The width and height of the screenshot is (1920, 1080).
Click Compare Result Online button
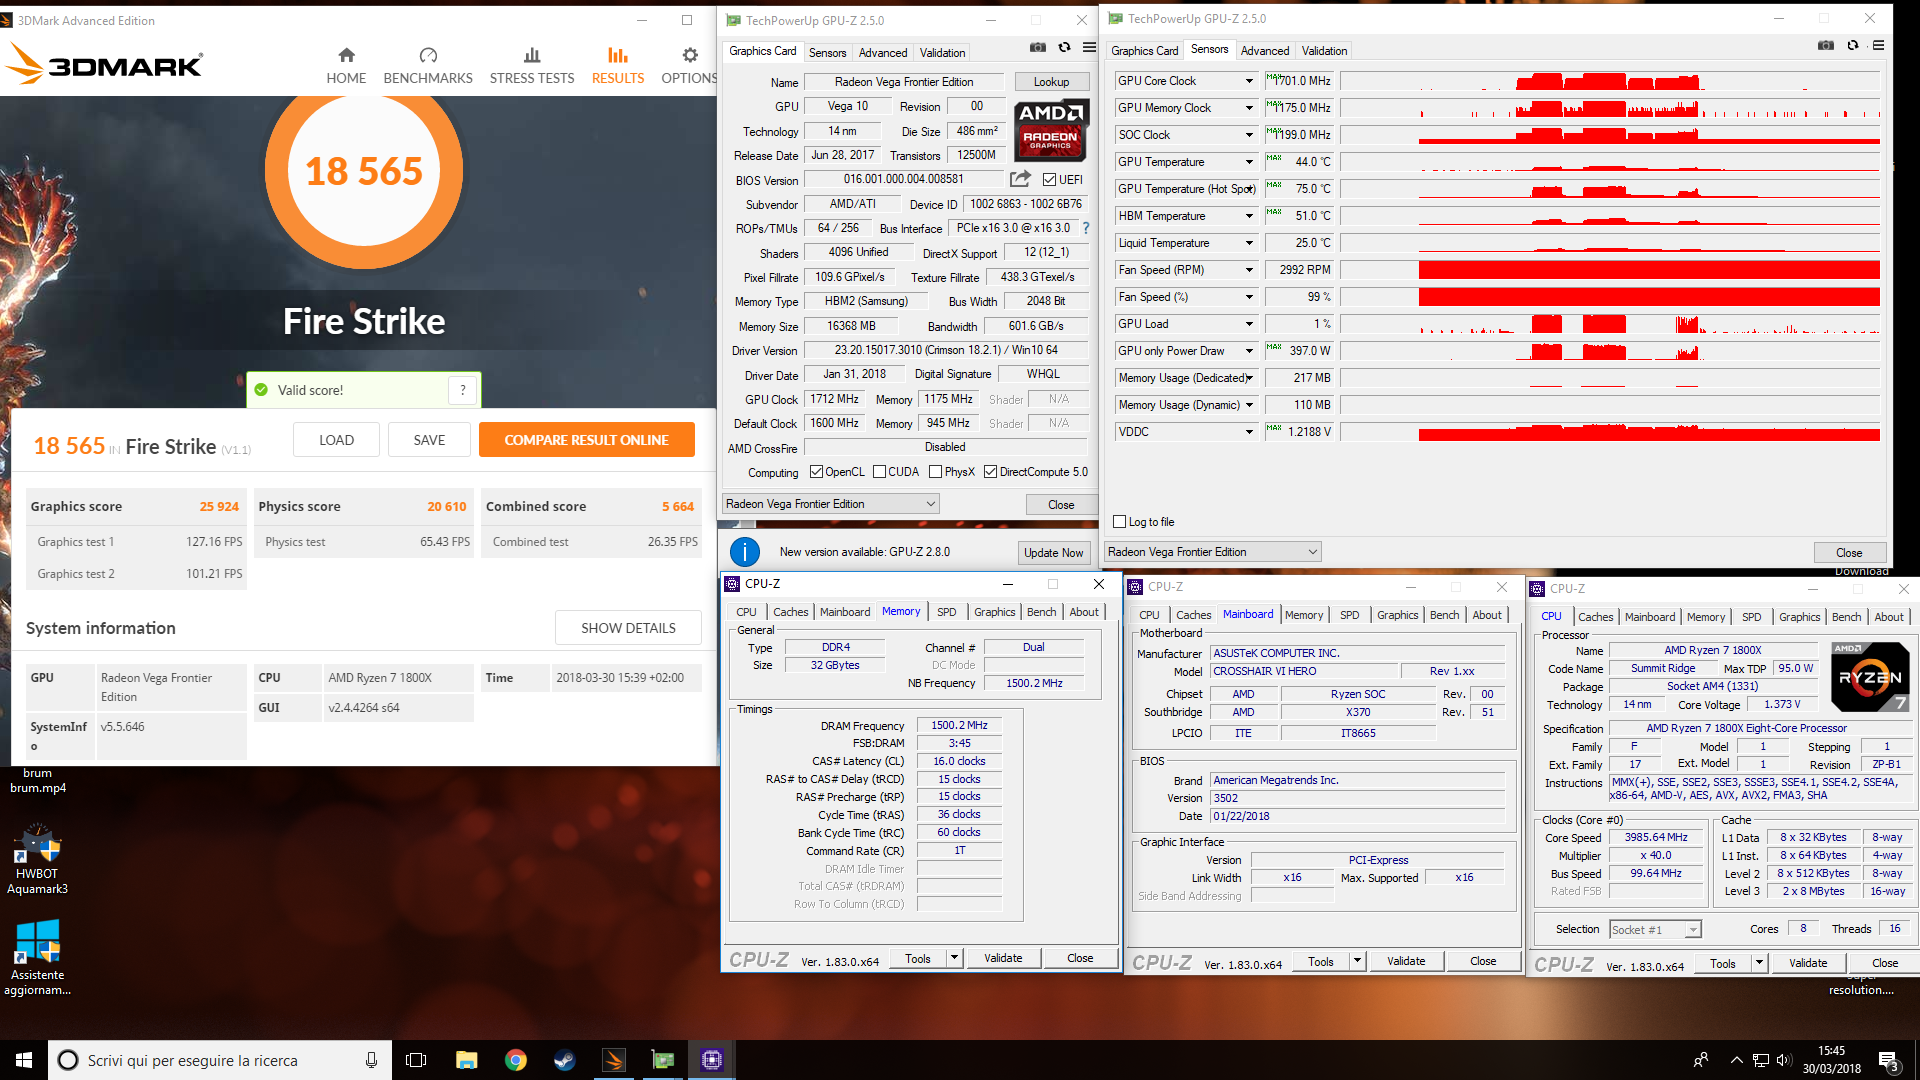pyautogui.click(x=586, y=440)
